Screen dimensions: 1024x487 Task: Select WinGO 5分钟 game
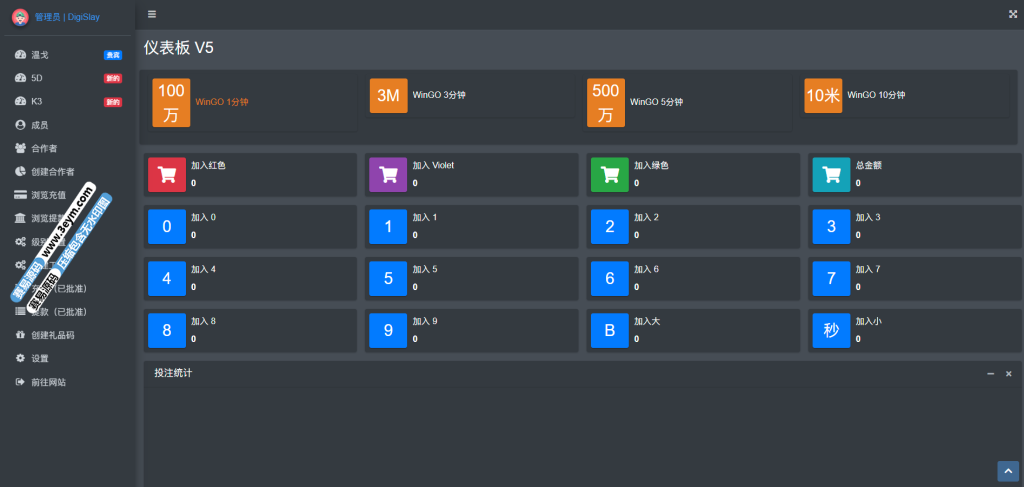(x=656, y=102)
